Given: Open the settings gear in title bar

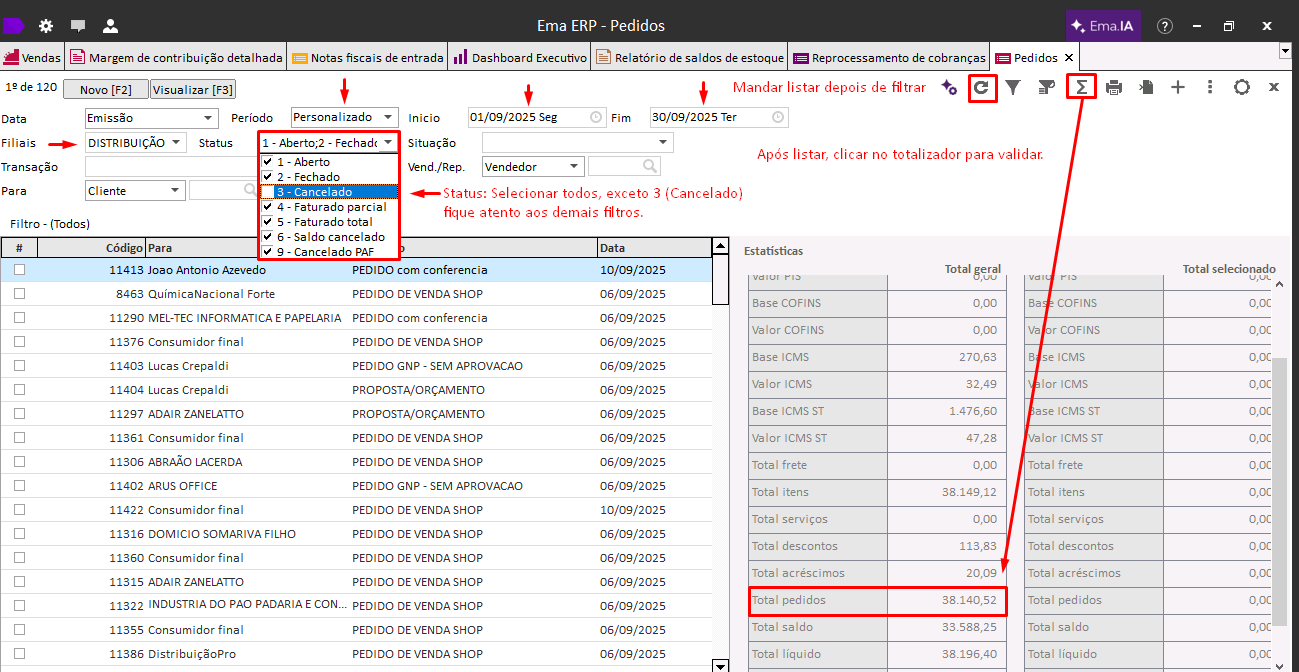Looking at the screenshot, I should click(46, 26).
